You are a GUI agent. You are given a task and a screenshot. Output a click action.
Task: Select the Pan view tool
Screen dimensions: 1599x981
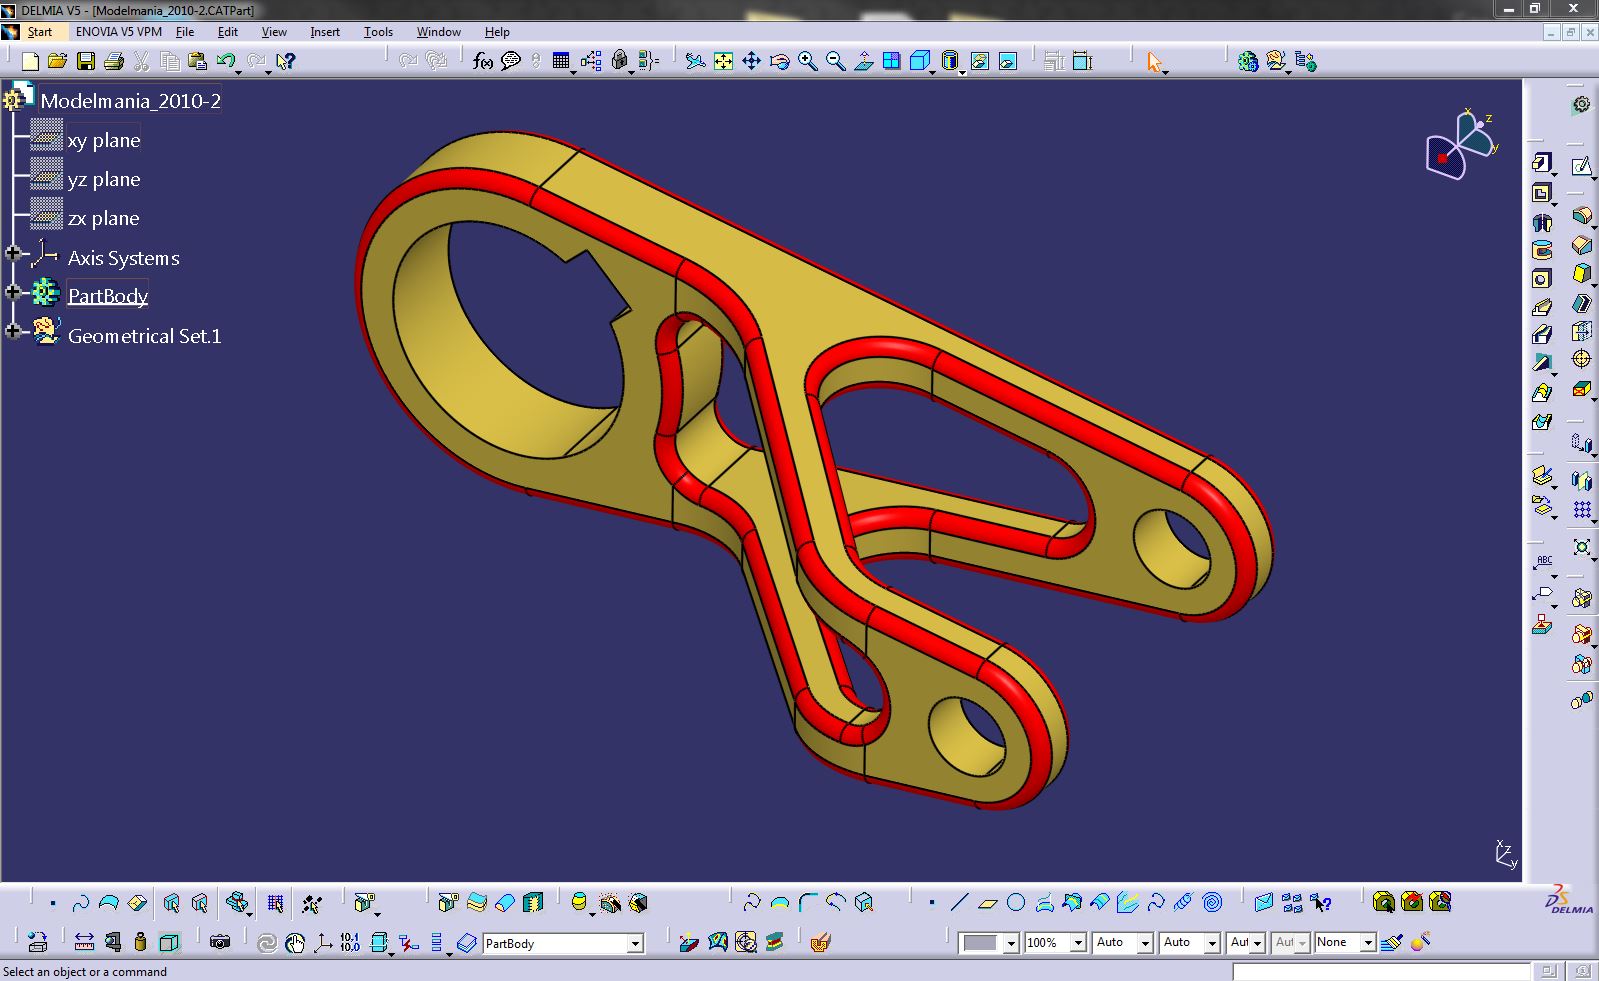[x=751, y=61]
